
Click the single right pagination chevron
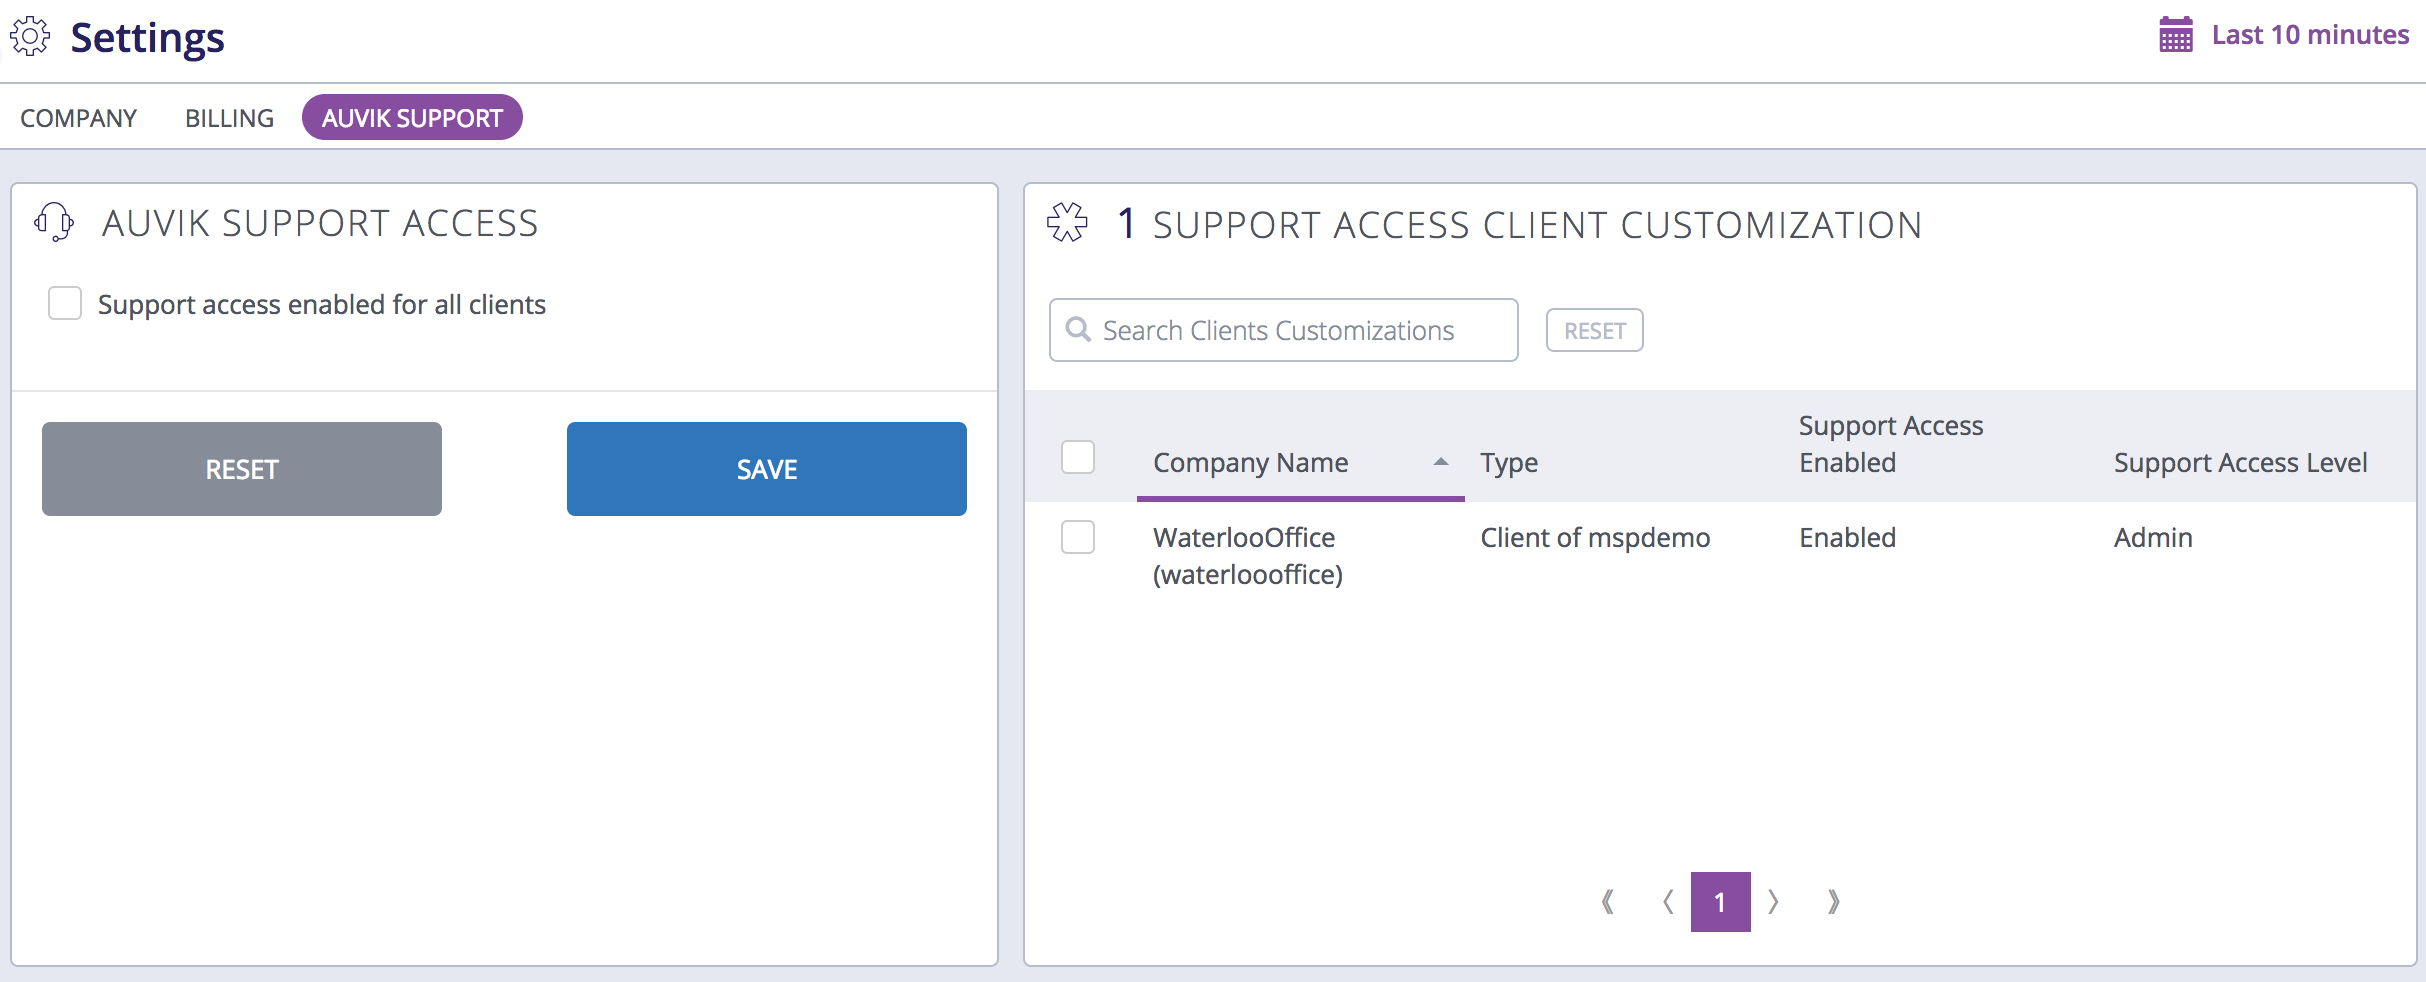tap(1775, 901)
